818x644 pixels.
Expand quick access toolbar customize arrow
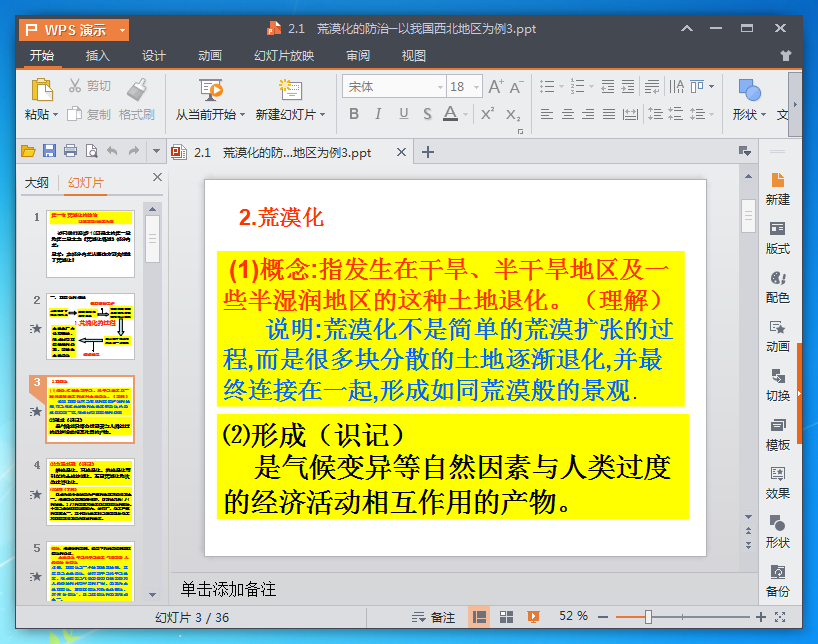tap(156, 151)
